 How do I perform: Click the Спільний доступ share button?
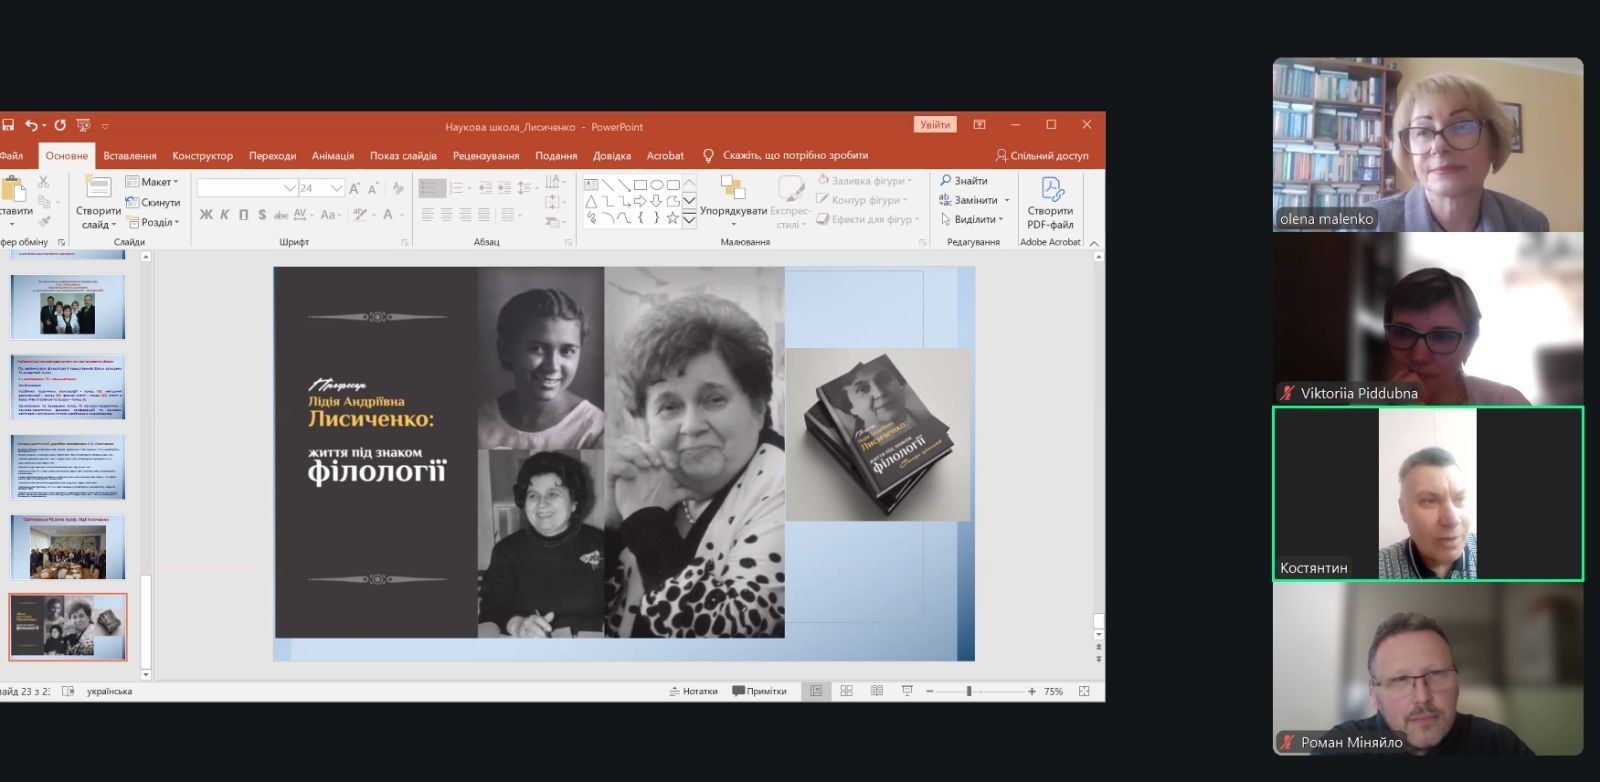1042,156
